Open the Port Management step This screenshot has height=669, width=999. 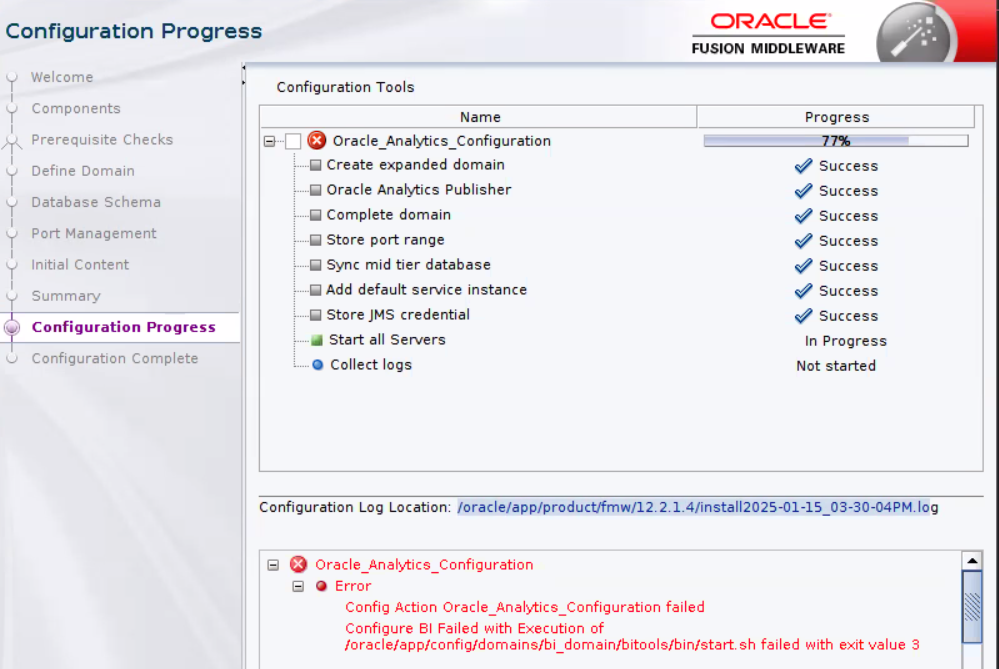click(x=94, y=233)
